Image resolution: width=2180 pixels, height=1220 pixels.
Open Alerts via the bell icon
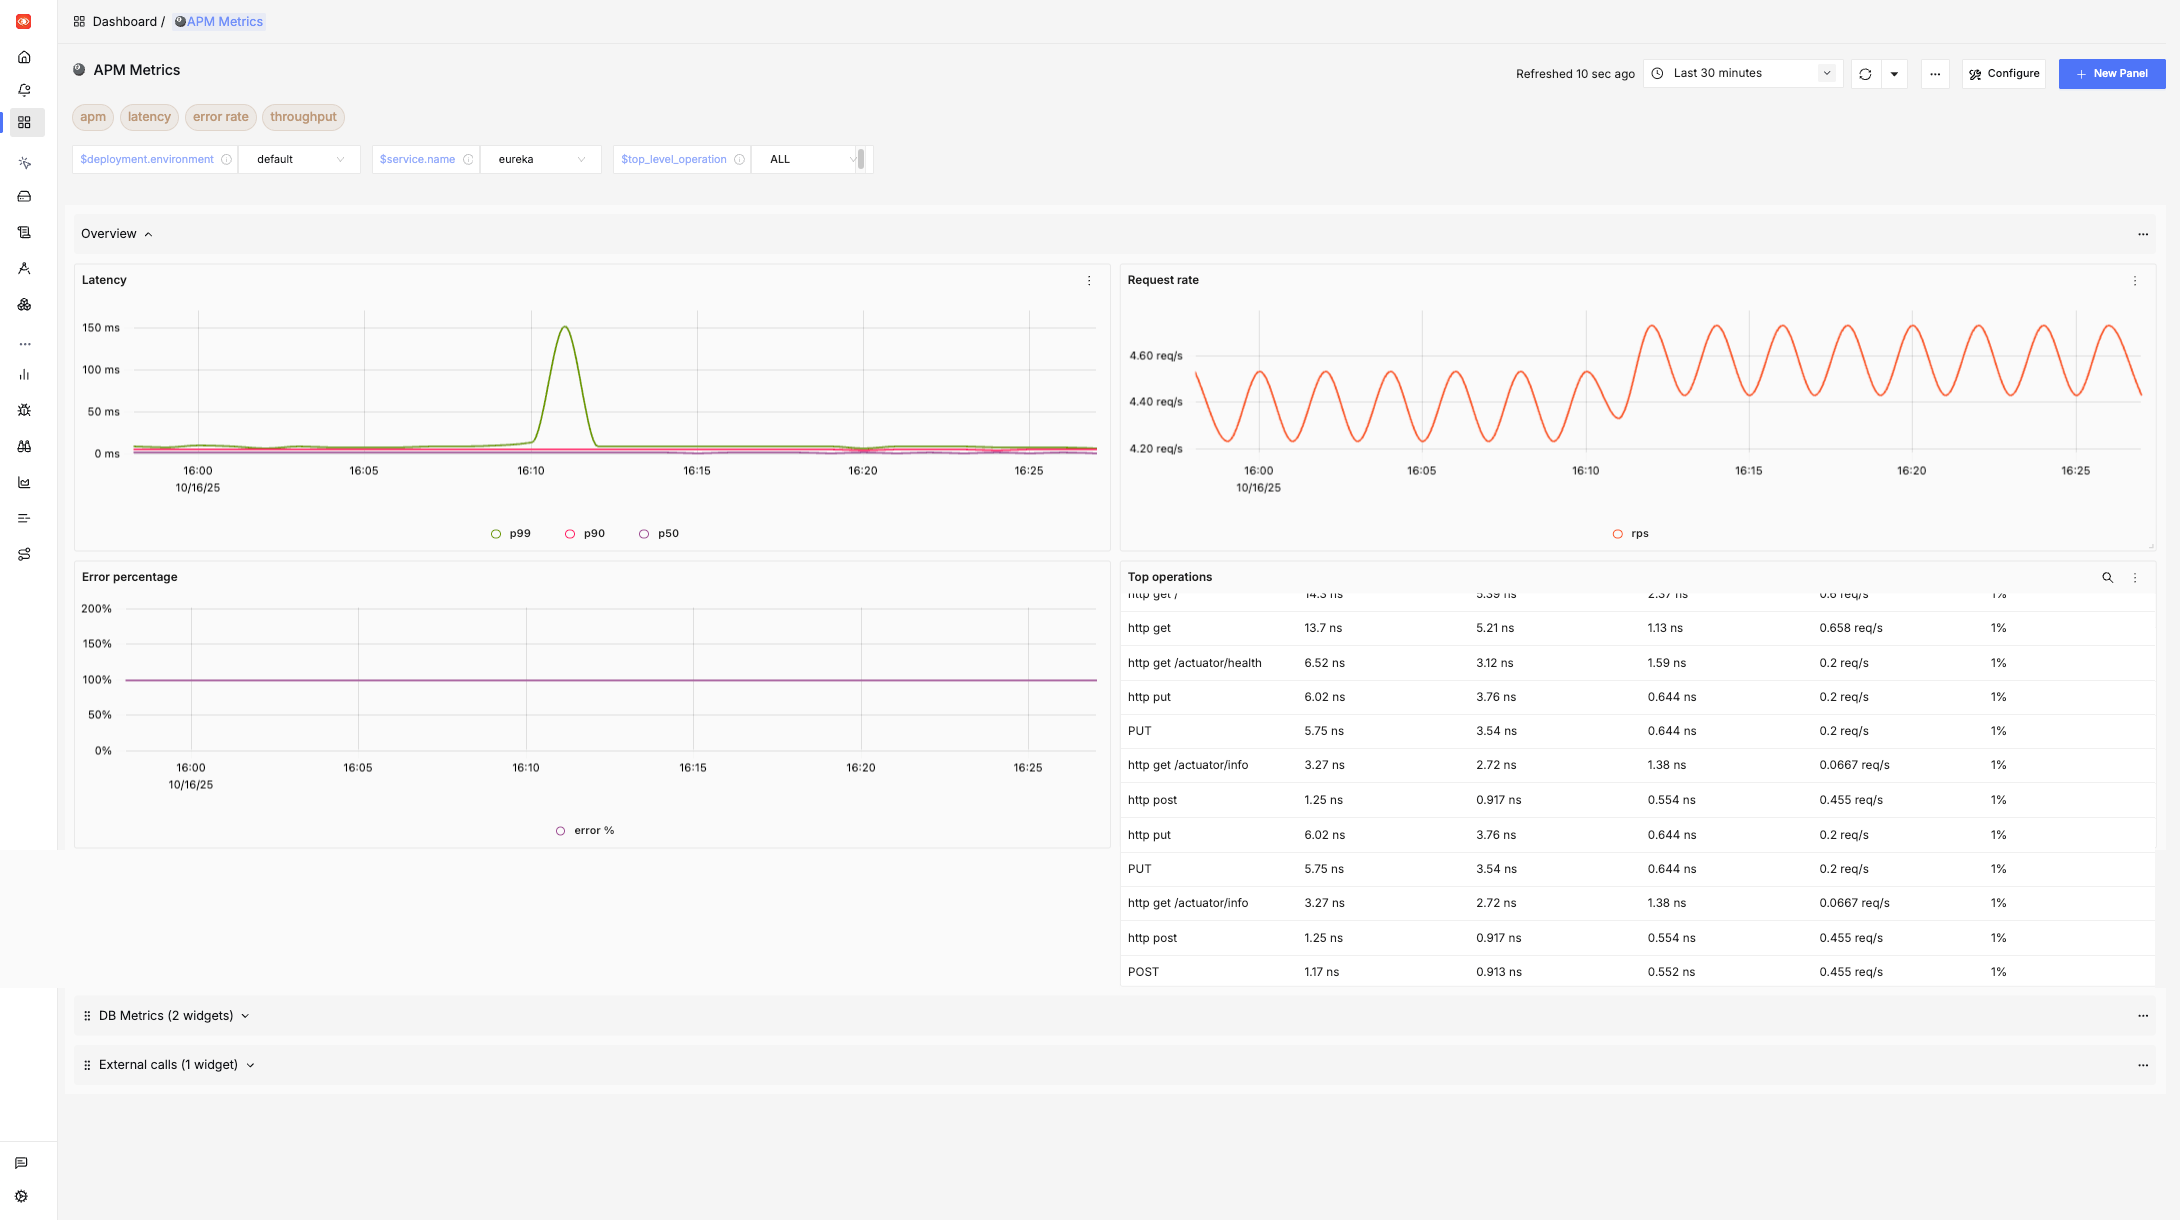click(24, 89)
